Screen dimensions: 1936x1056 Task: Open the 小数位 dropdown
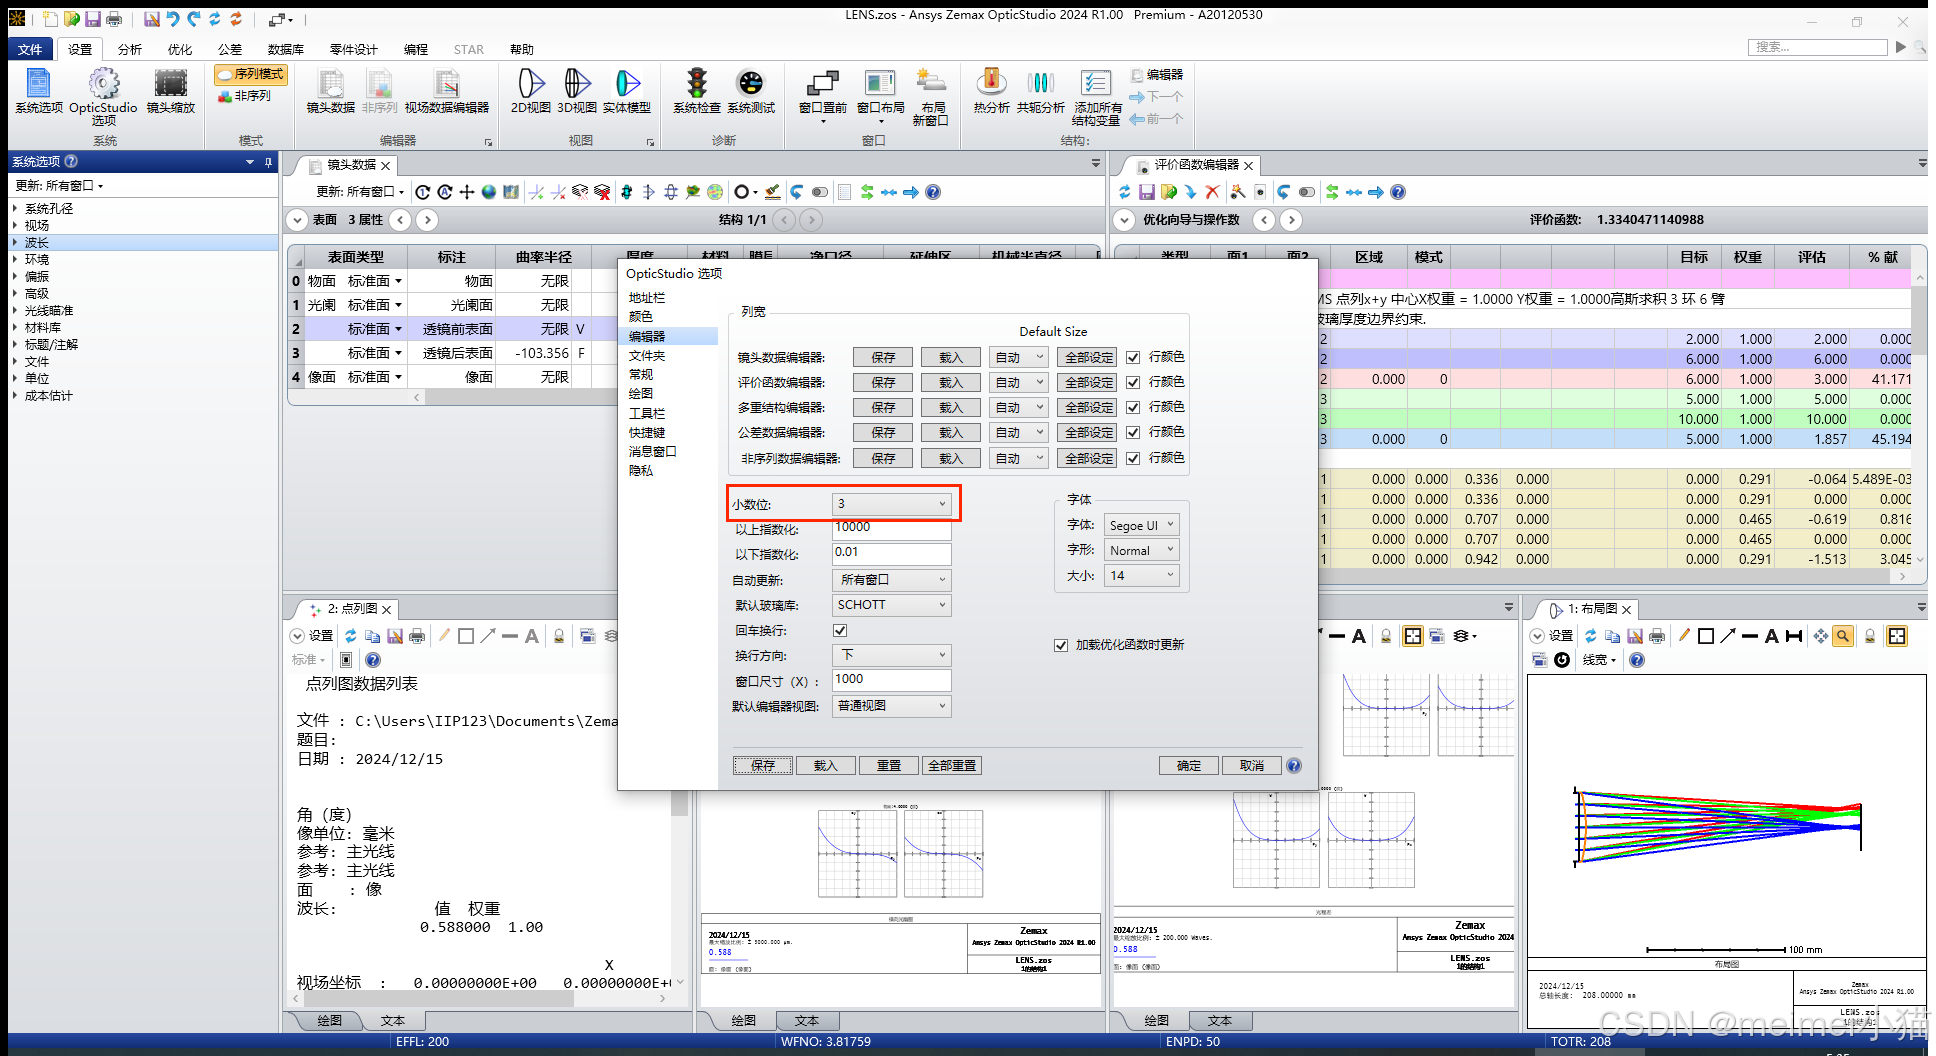[891, 504]
